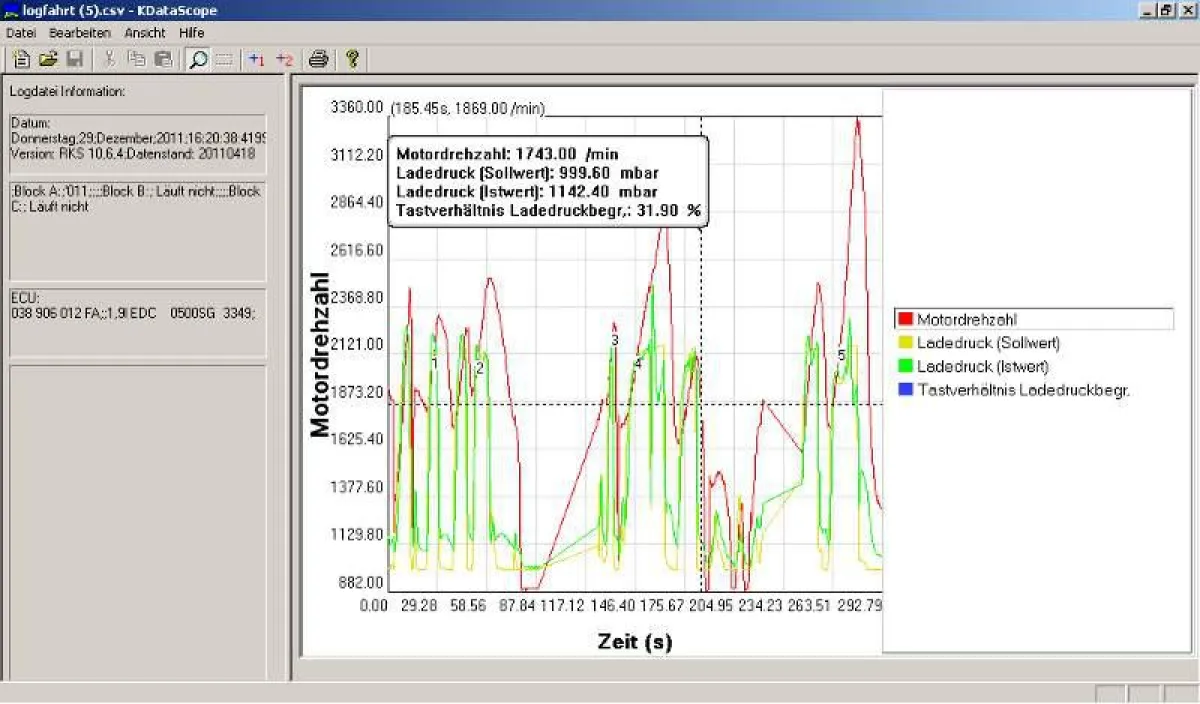This screenshot has width=1200, height=704.
Task: Click chart marker number 5
Action: coord(841,355)
